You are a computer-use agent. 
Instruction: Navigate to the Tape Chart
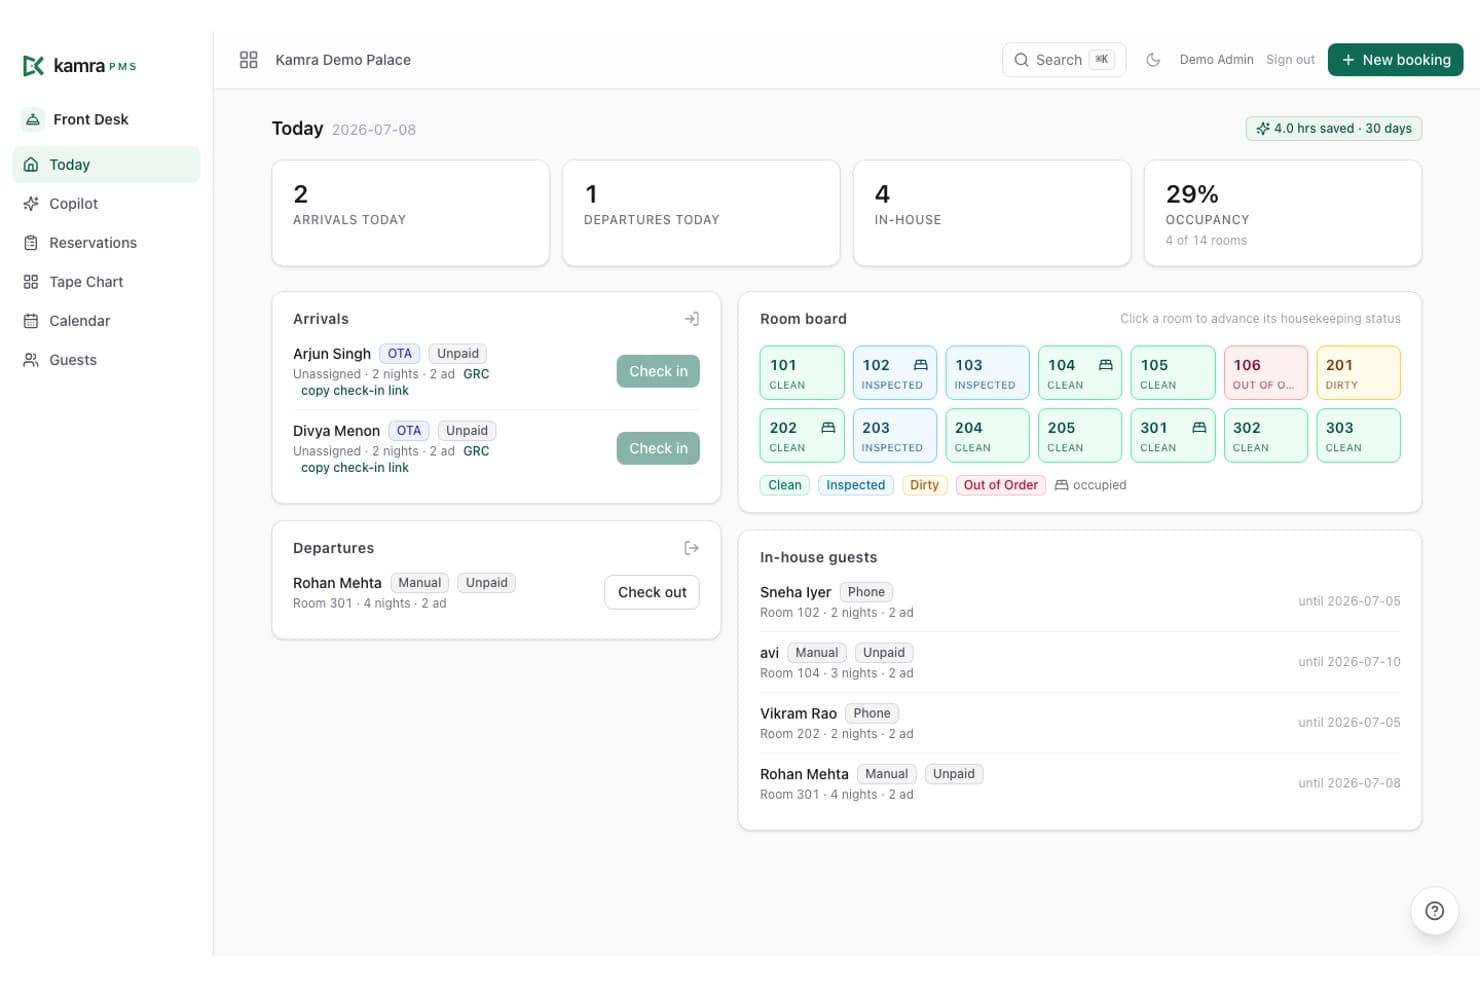106,282
